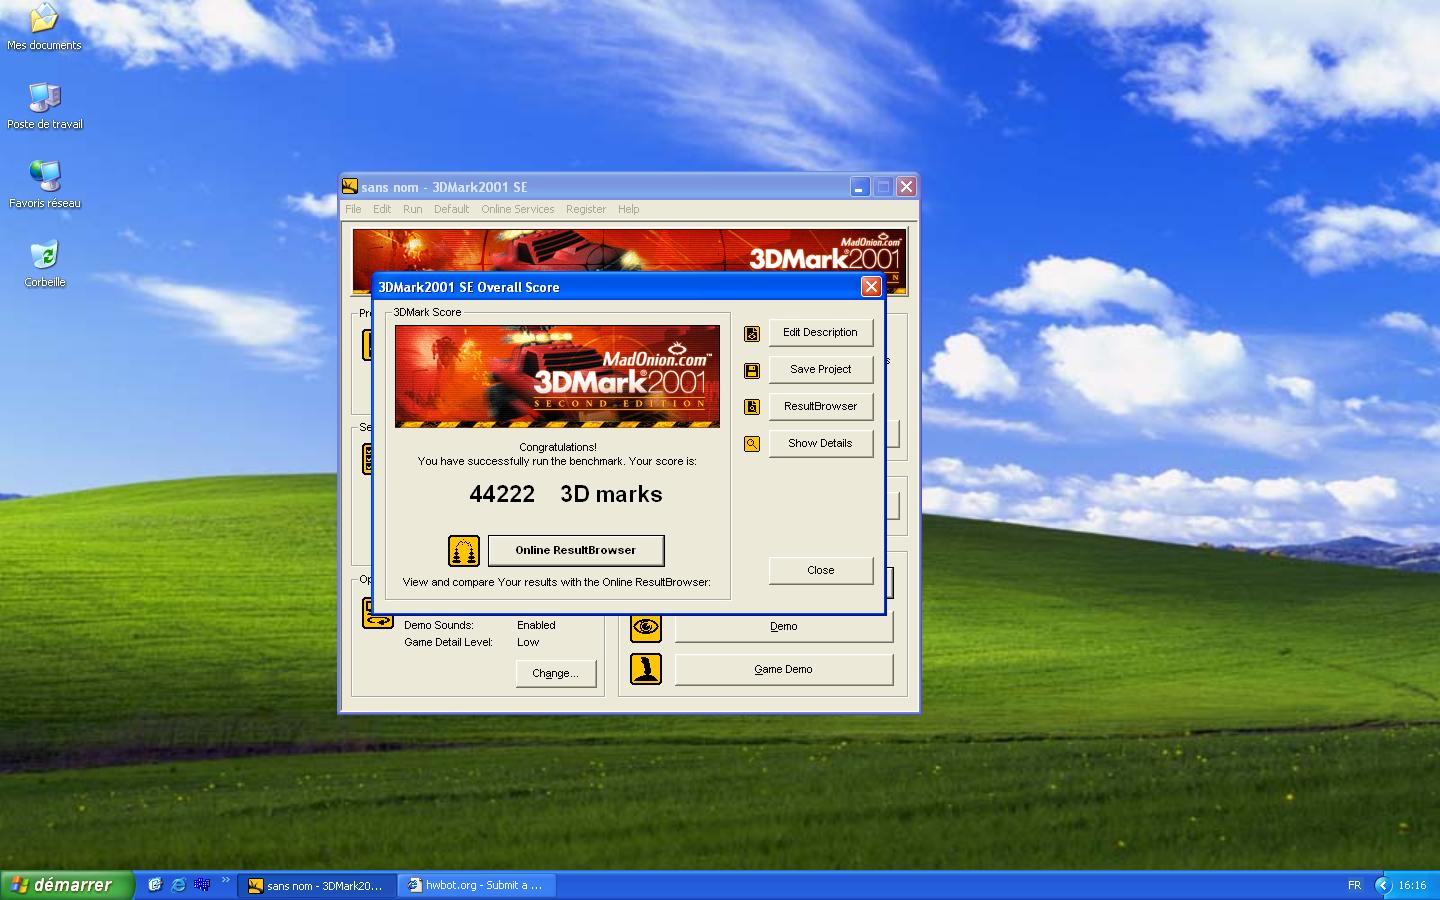This screenshot has width=1440, height=900.
Task: Click the Online ResultBrowser button
Action: click(x=575, y=550)
